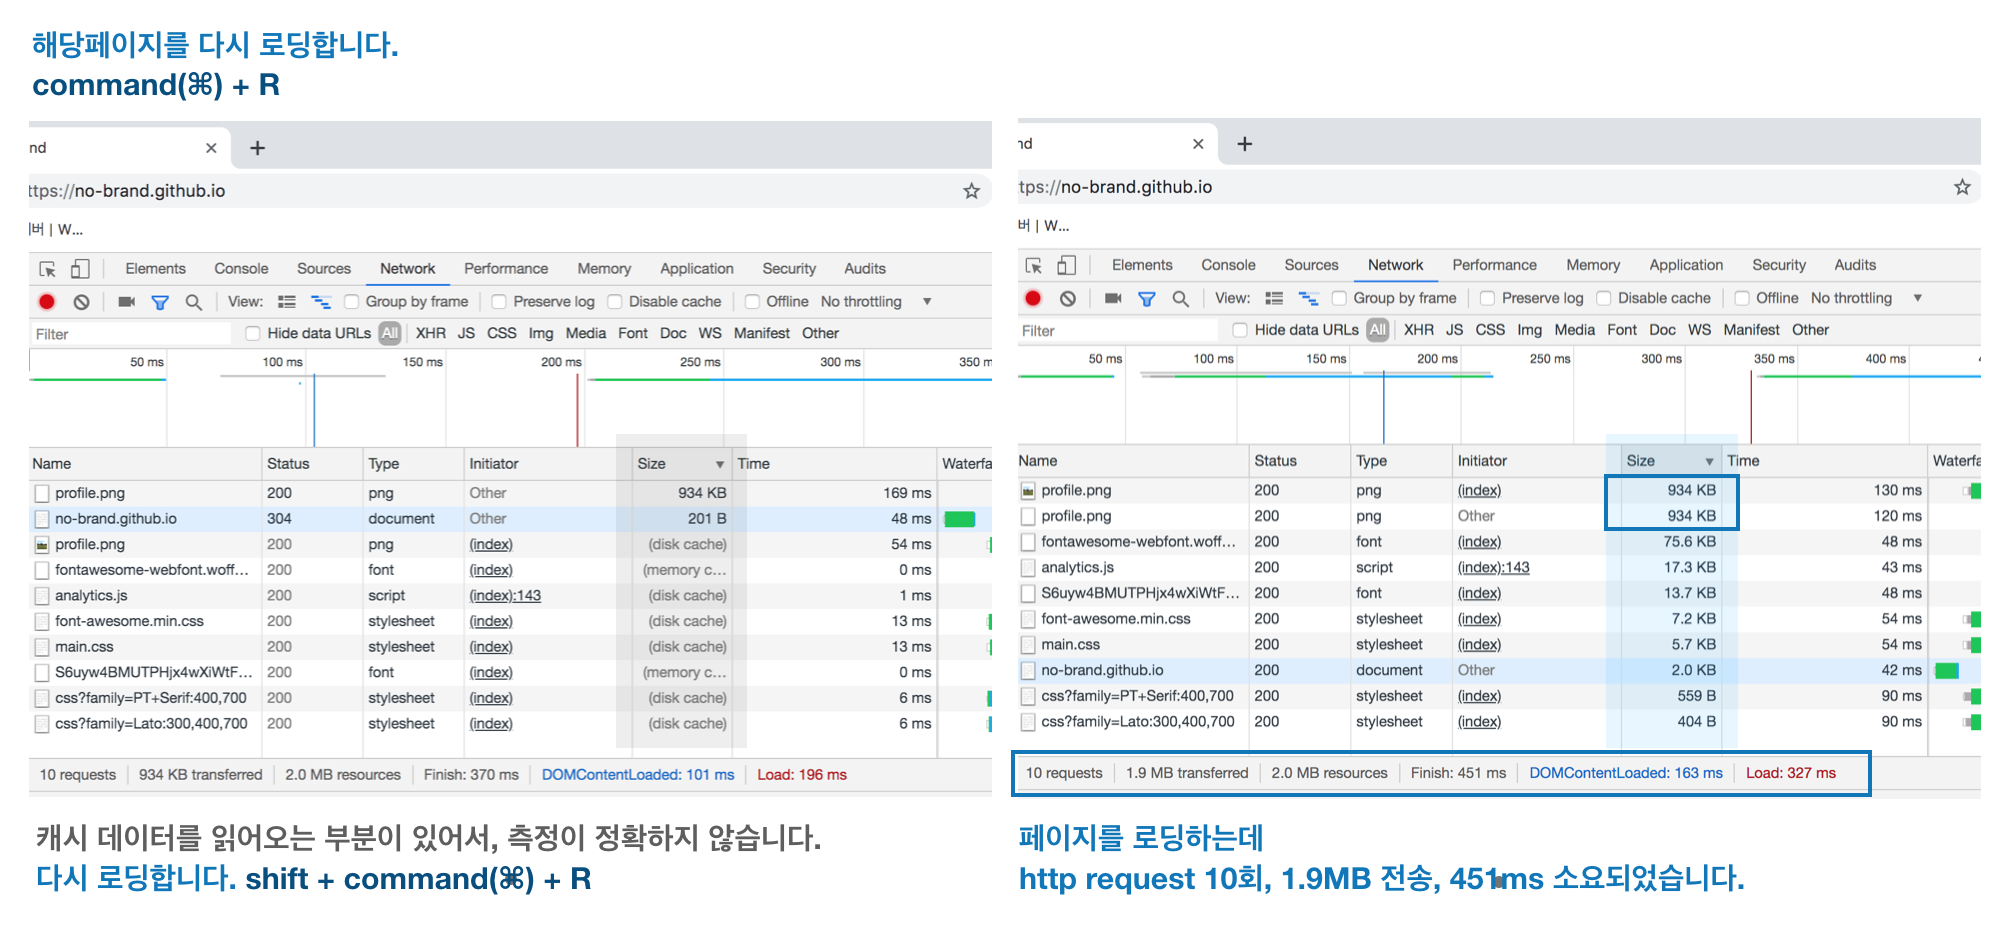
Task: Check Hide data URLs in left DevTools
Action: click(x=253, y=333)
